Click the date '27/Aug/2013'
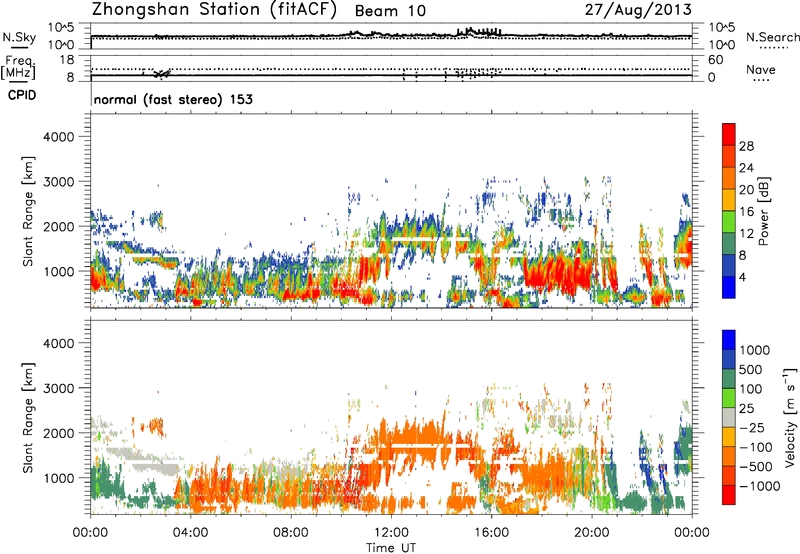Viewport: 800px width, 554px height. point(638,10)
